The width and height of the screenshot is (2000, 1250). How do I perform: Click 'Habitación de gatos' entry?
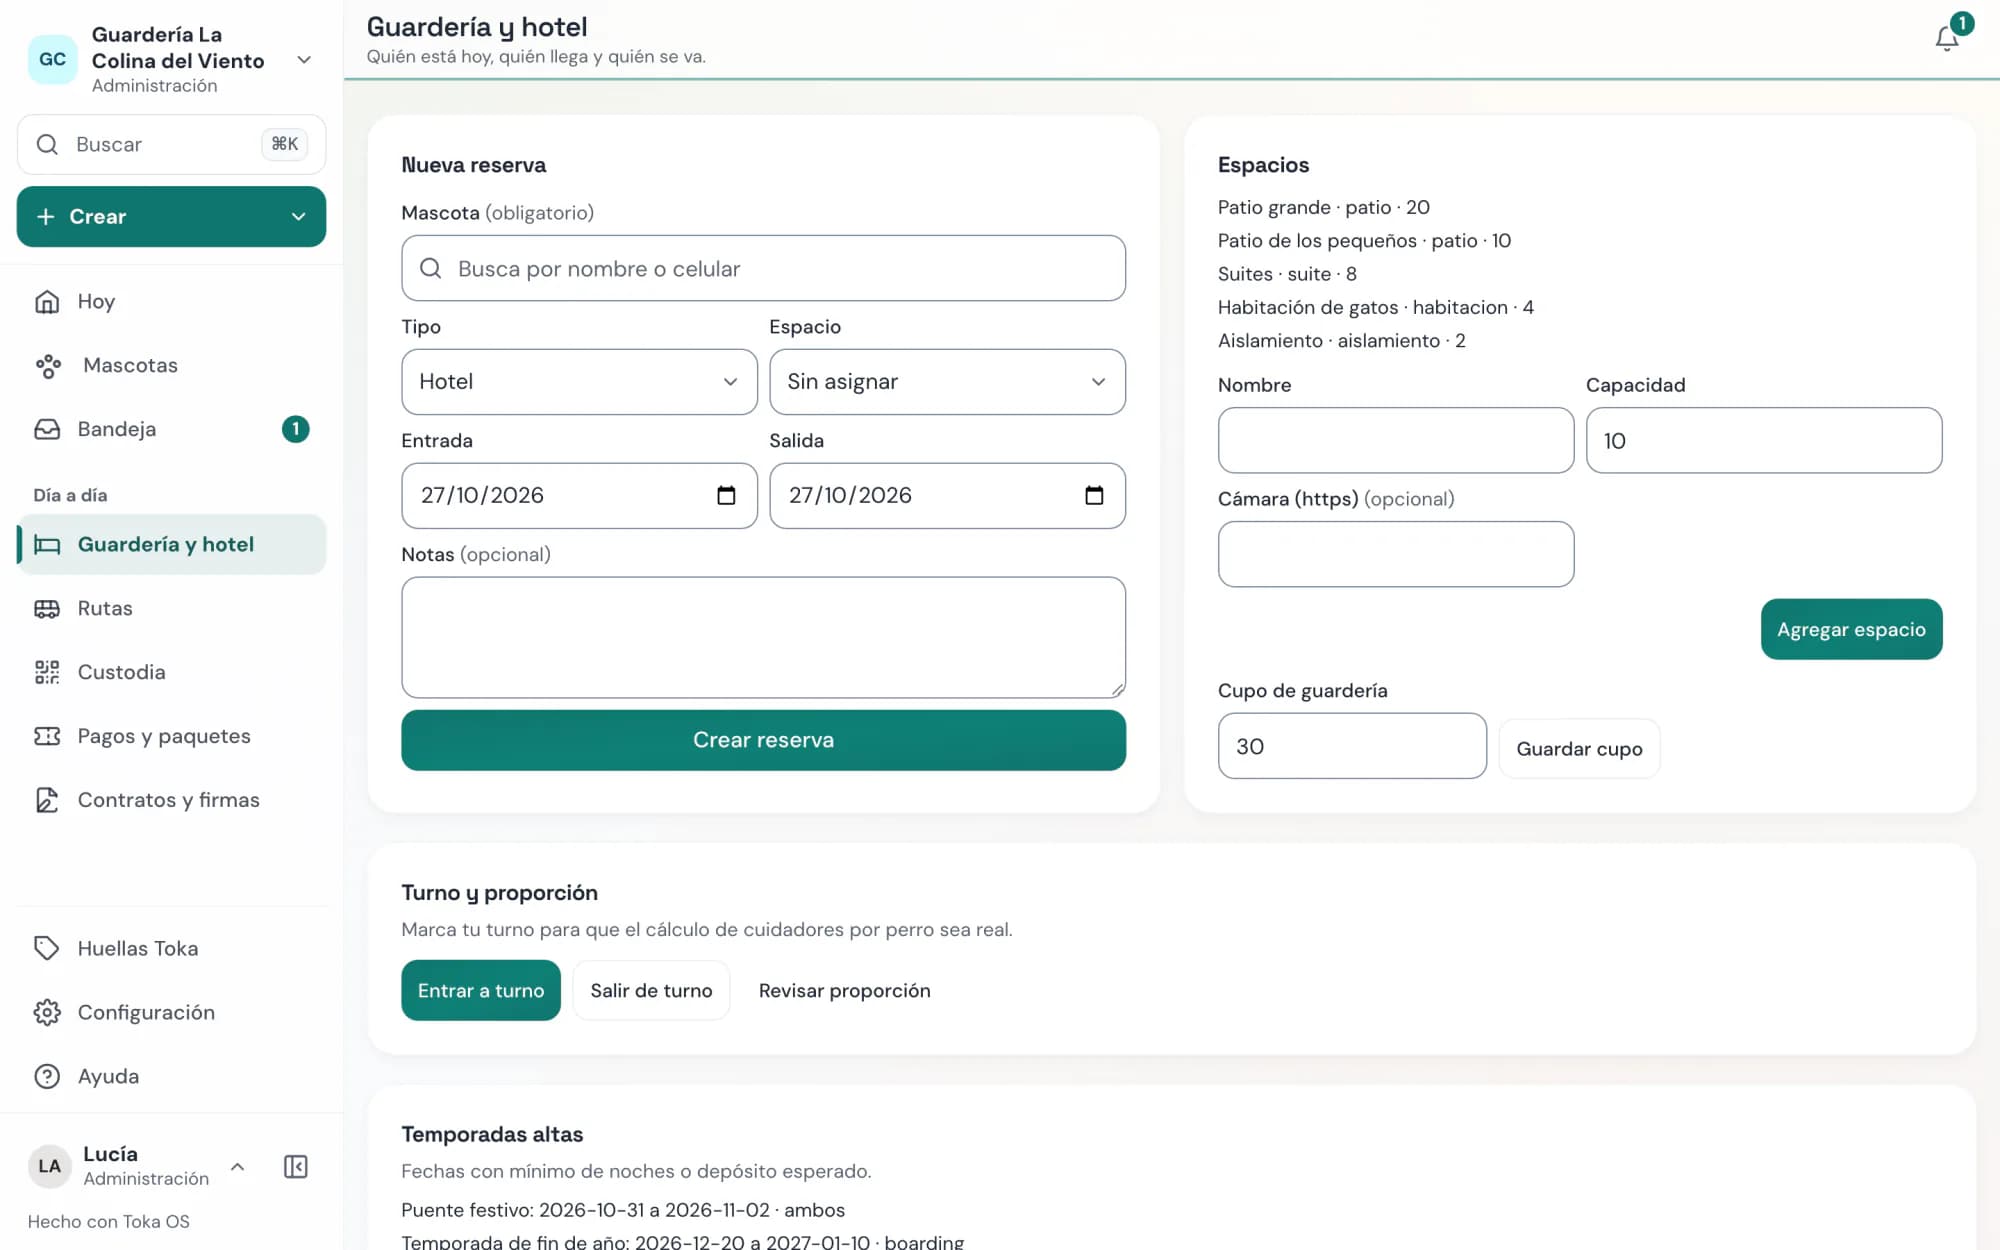tap(1375, 307)
